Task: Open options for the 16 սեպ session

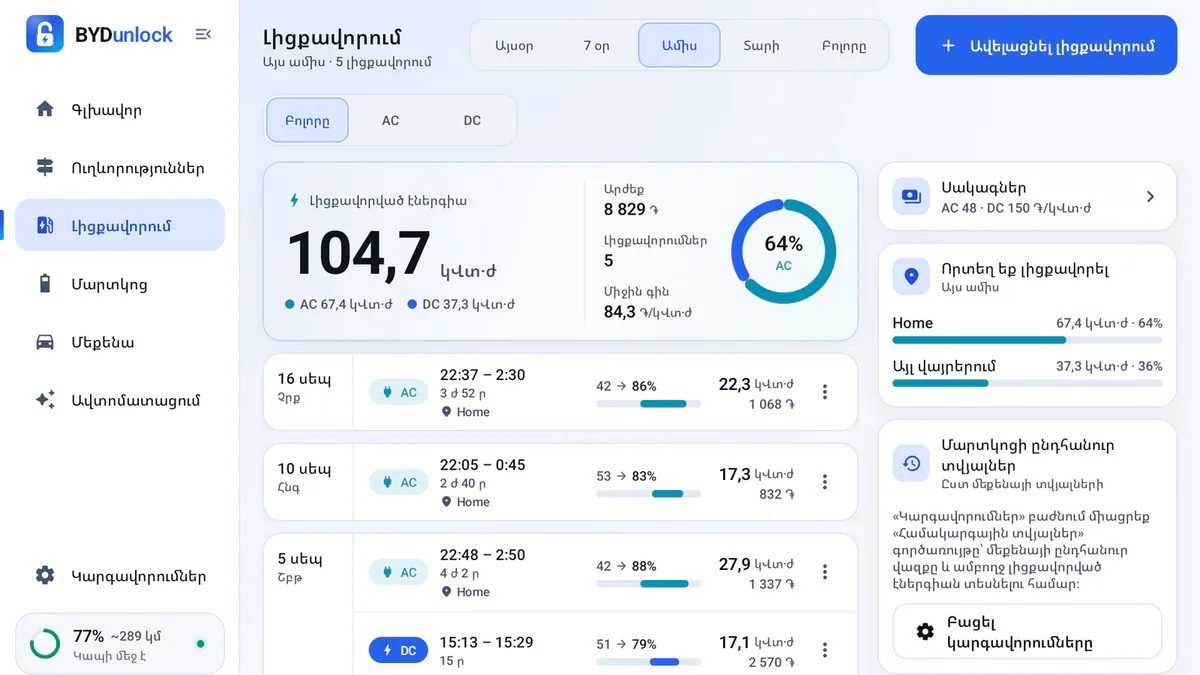Action: coord(825,392)
